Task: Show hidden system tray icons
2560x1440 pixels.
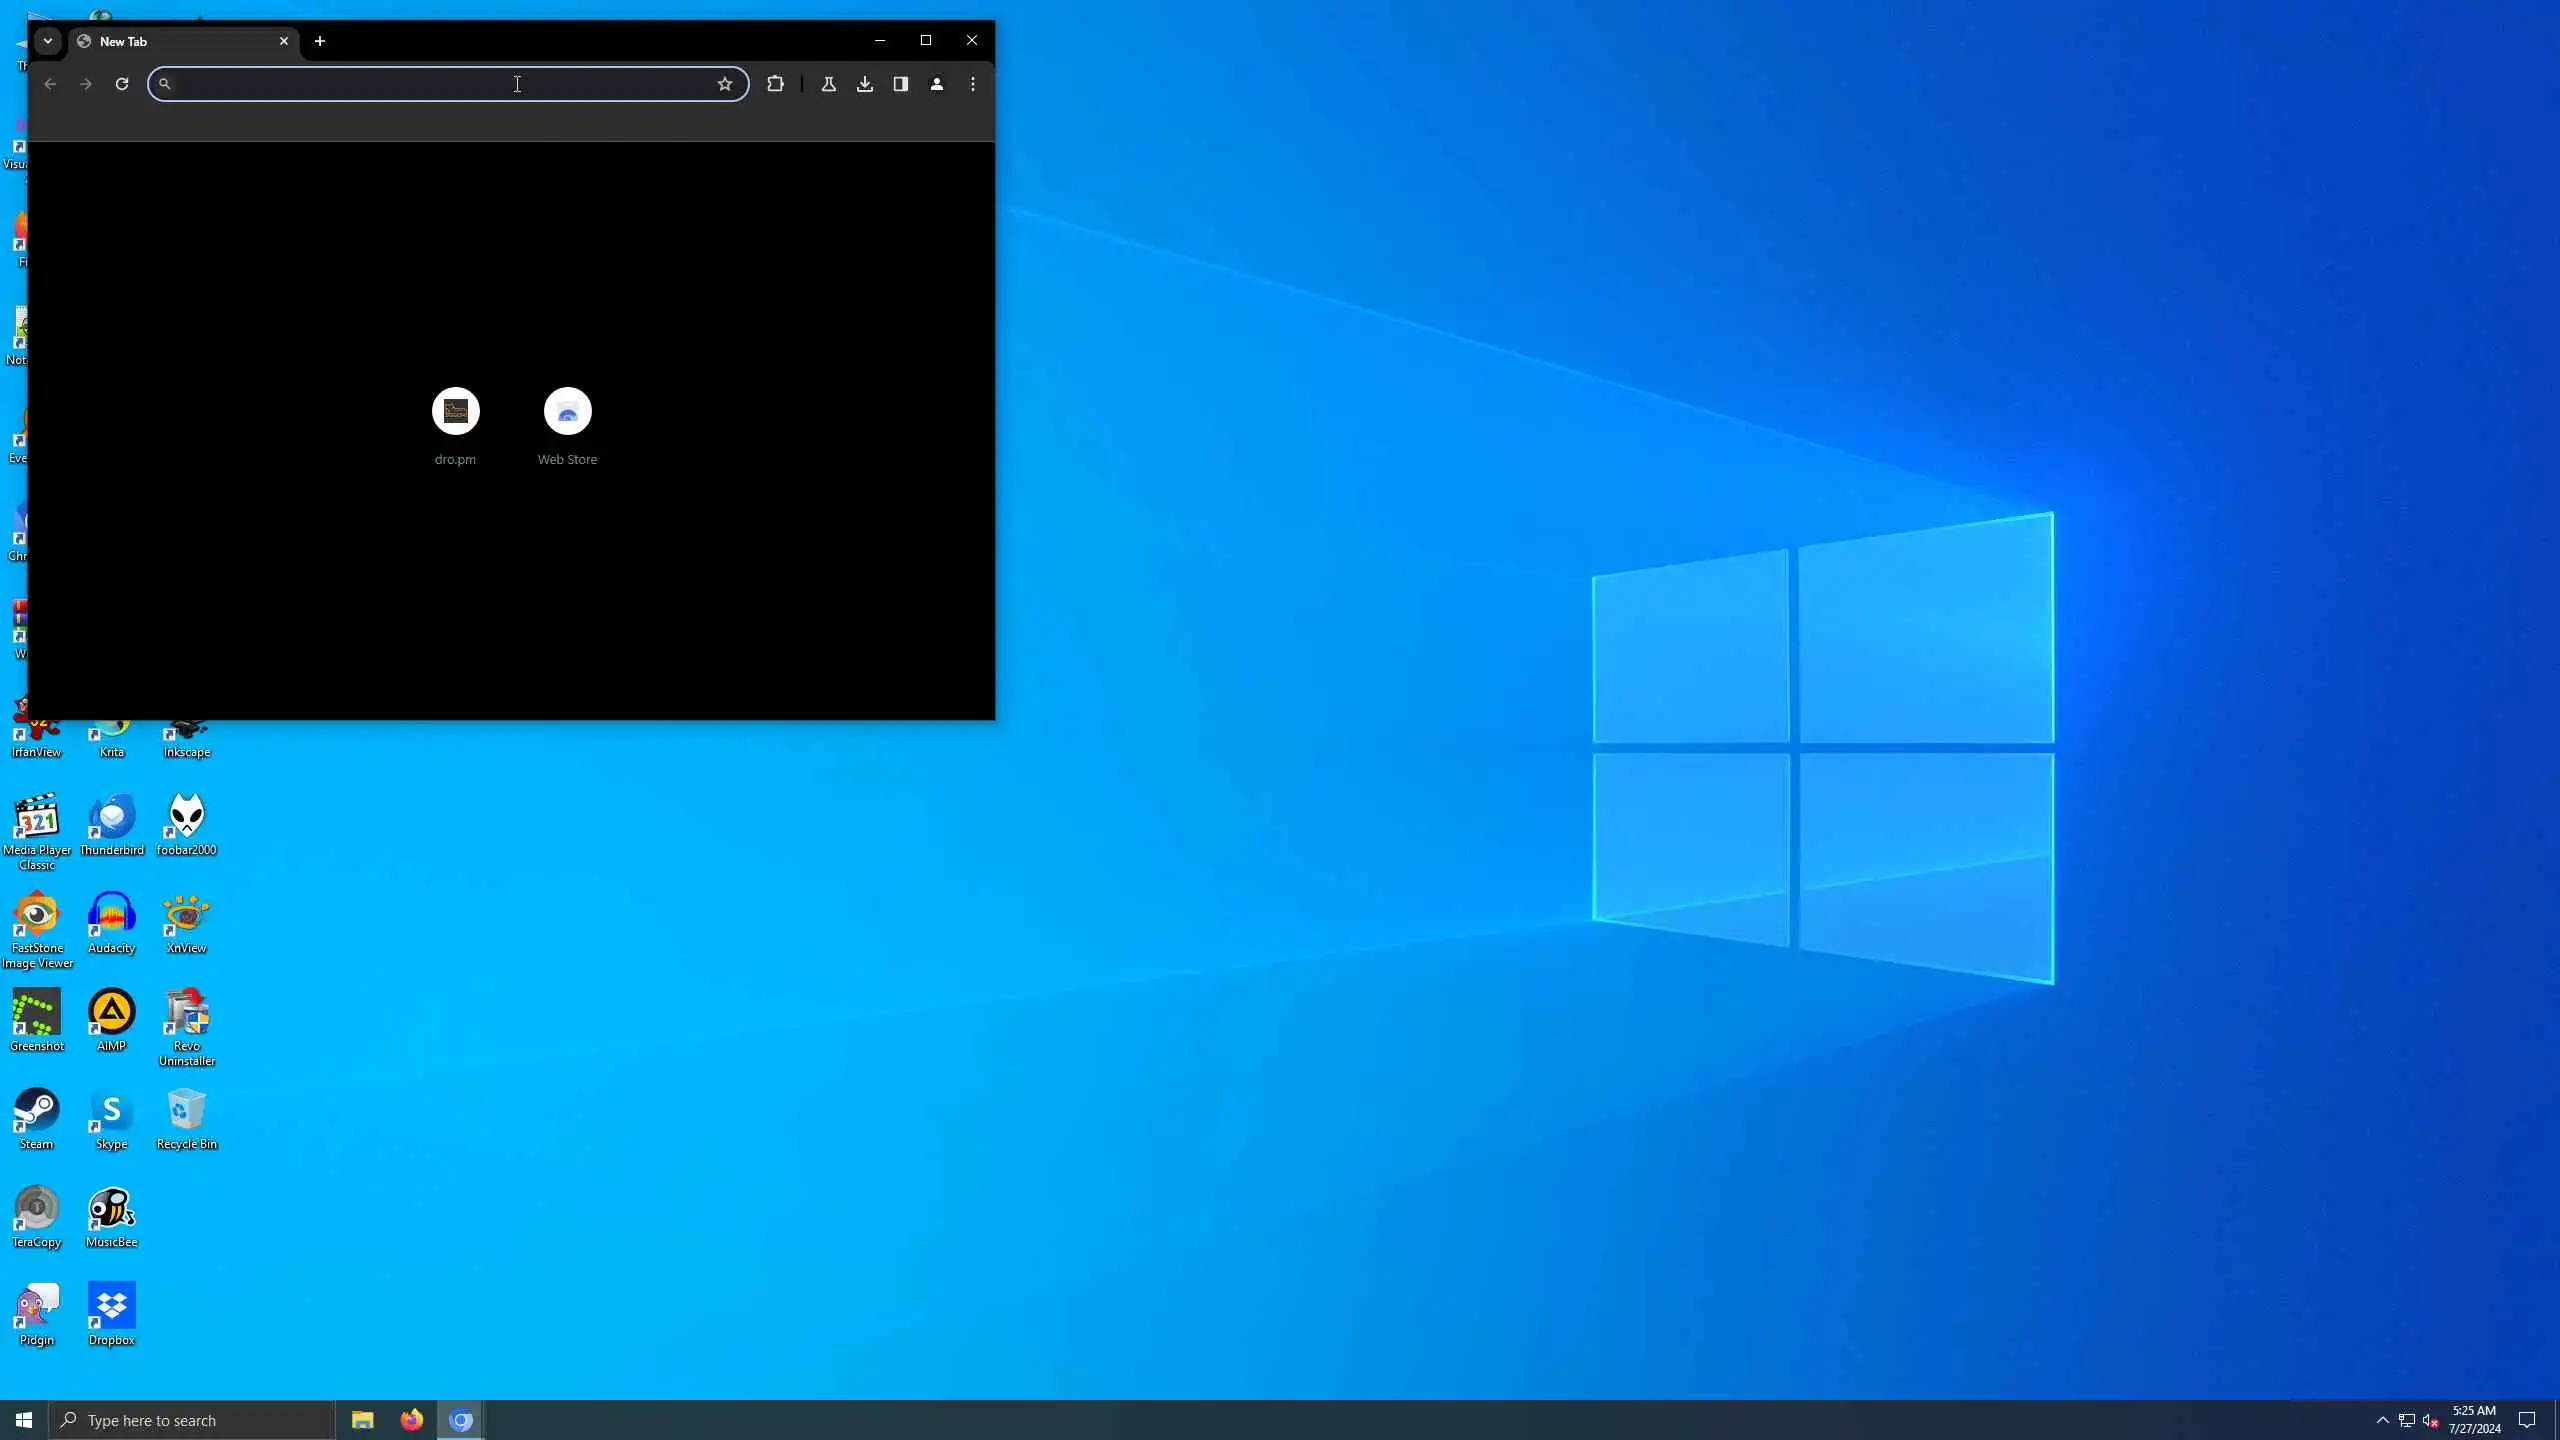Action: 2382,1420
